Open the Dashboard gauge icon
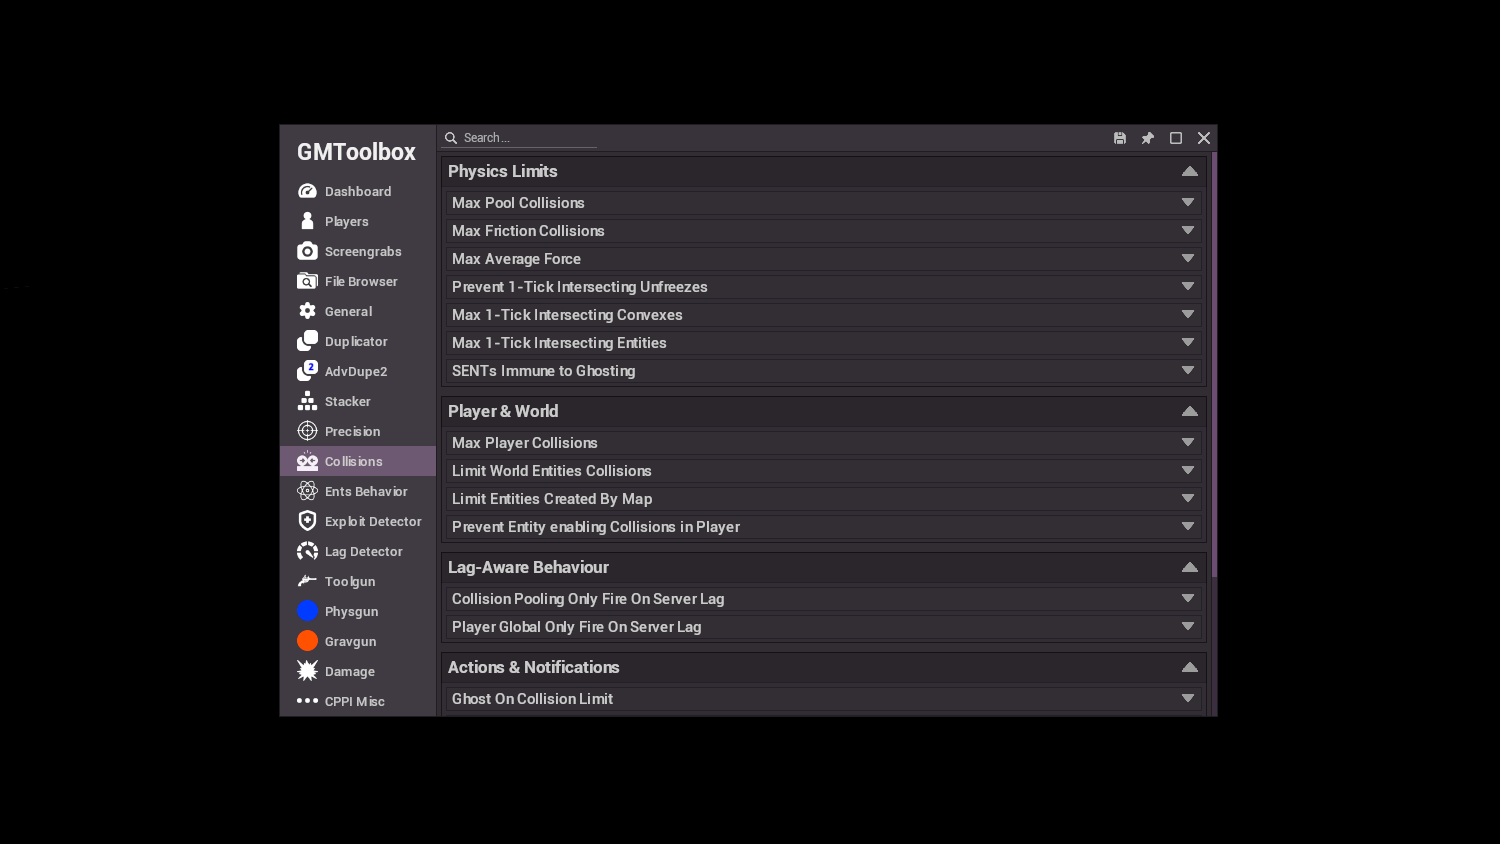 [x=307, y=191]
